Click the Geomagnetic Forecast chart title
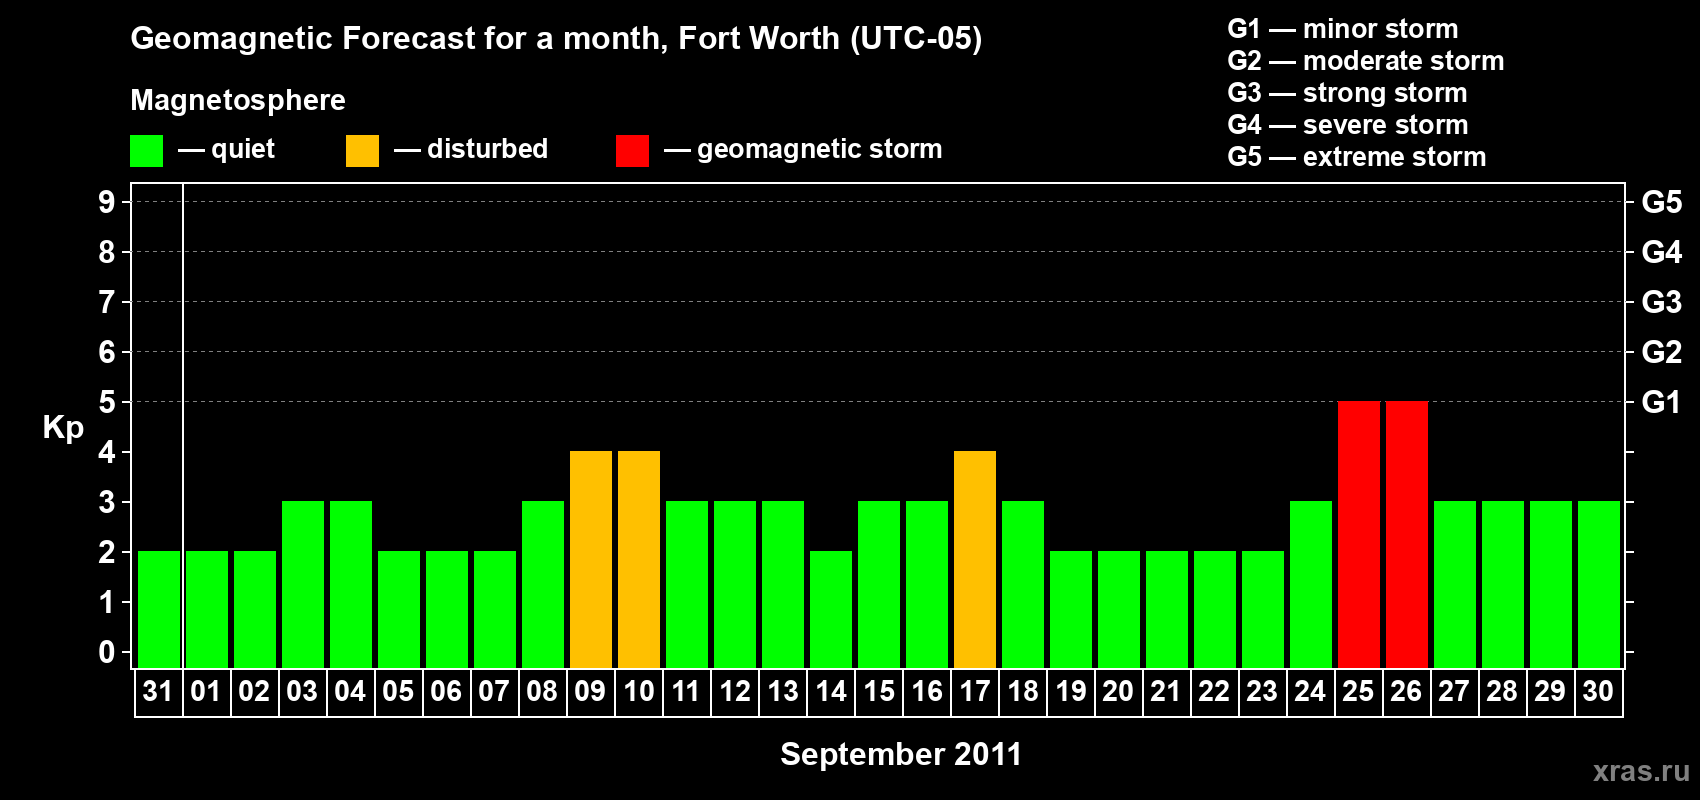 click(556, 39)
